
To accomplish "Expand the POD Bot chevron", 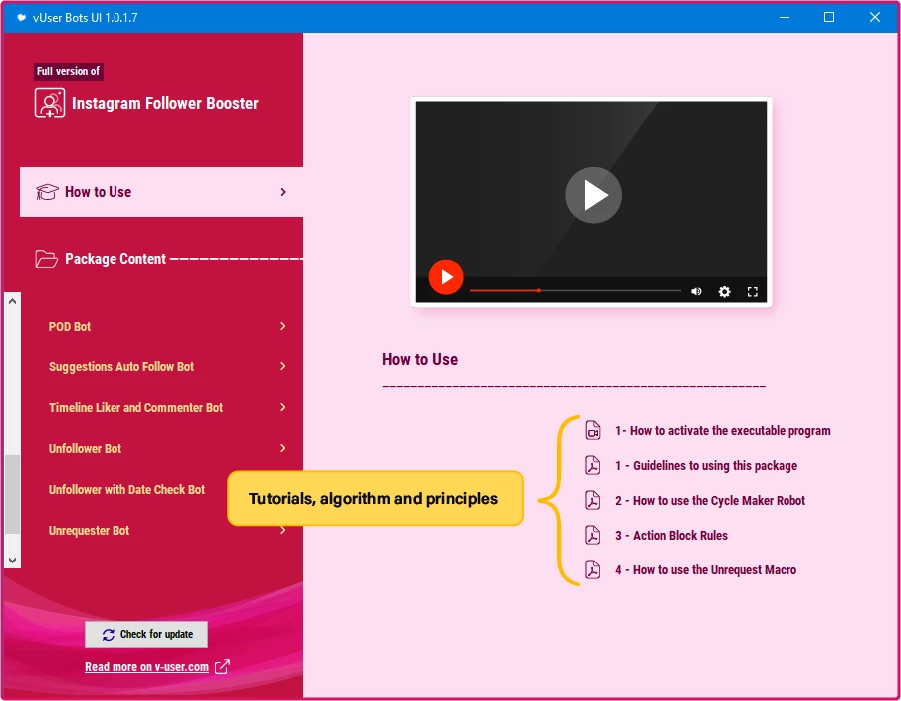I will (x=282, y=326).
